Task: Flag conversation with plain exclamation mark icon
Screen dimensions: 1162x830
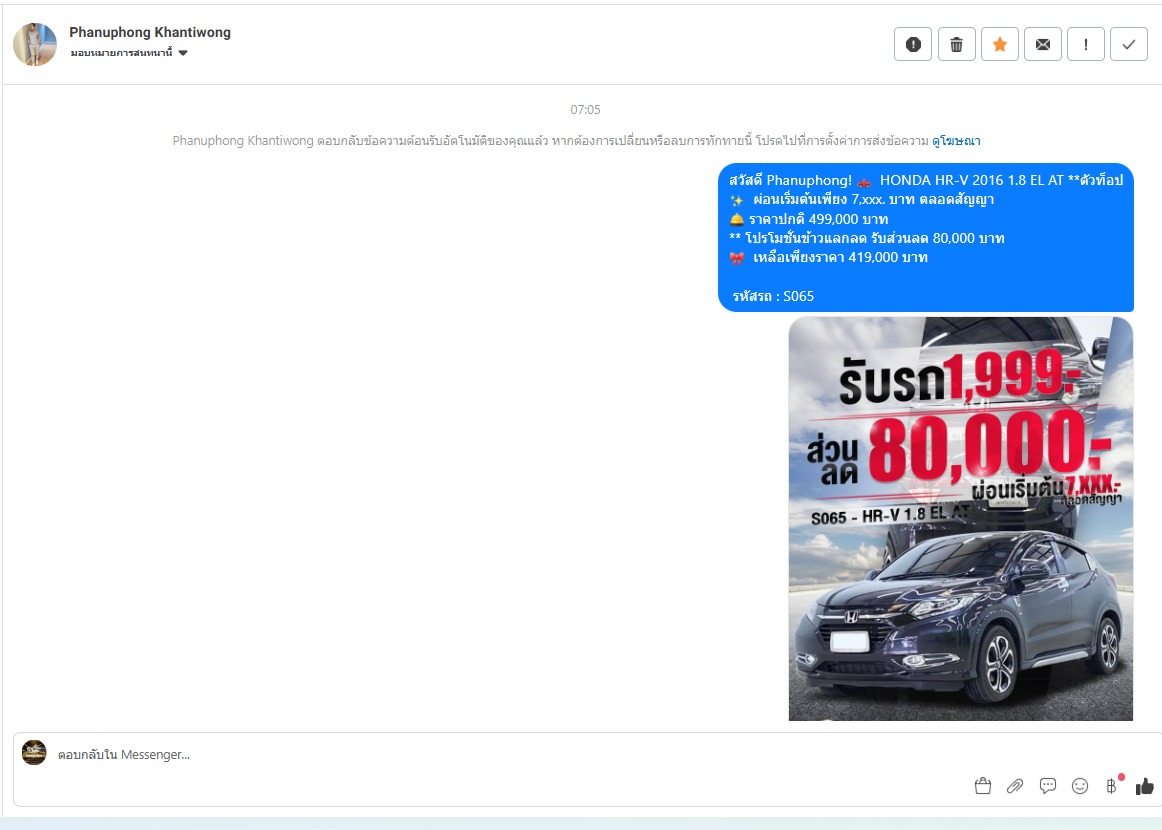Action: [1086, 44]
